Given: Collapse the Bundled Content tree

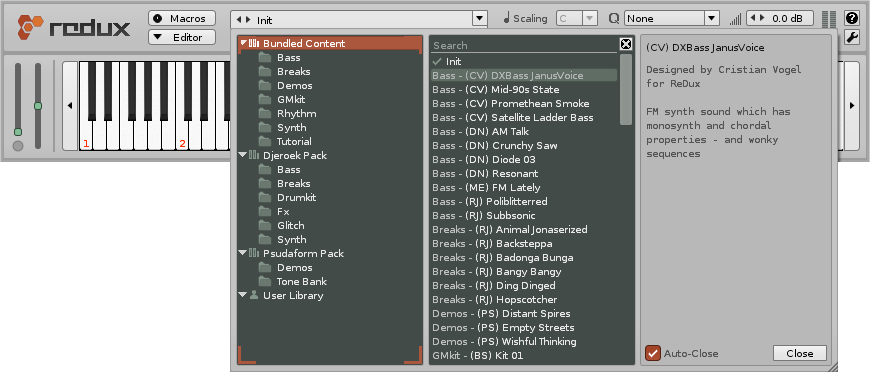Looking at the screenshot, I should tap(244, 43).
